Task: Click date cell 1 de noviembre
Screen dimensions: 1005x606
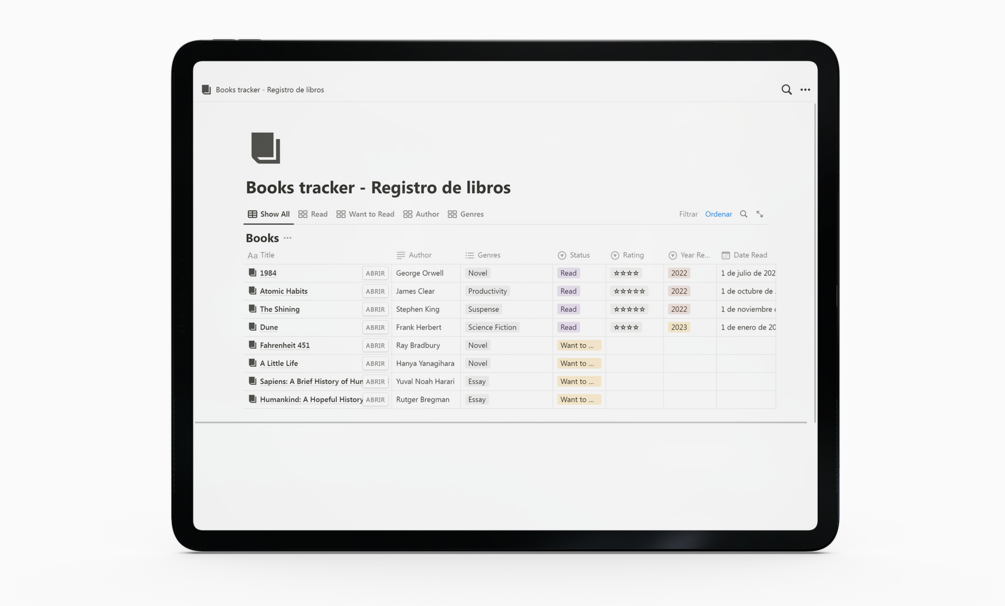Action: 747,309
